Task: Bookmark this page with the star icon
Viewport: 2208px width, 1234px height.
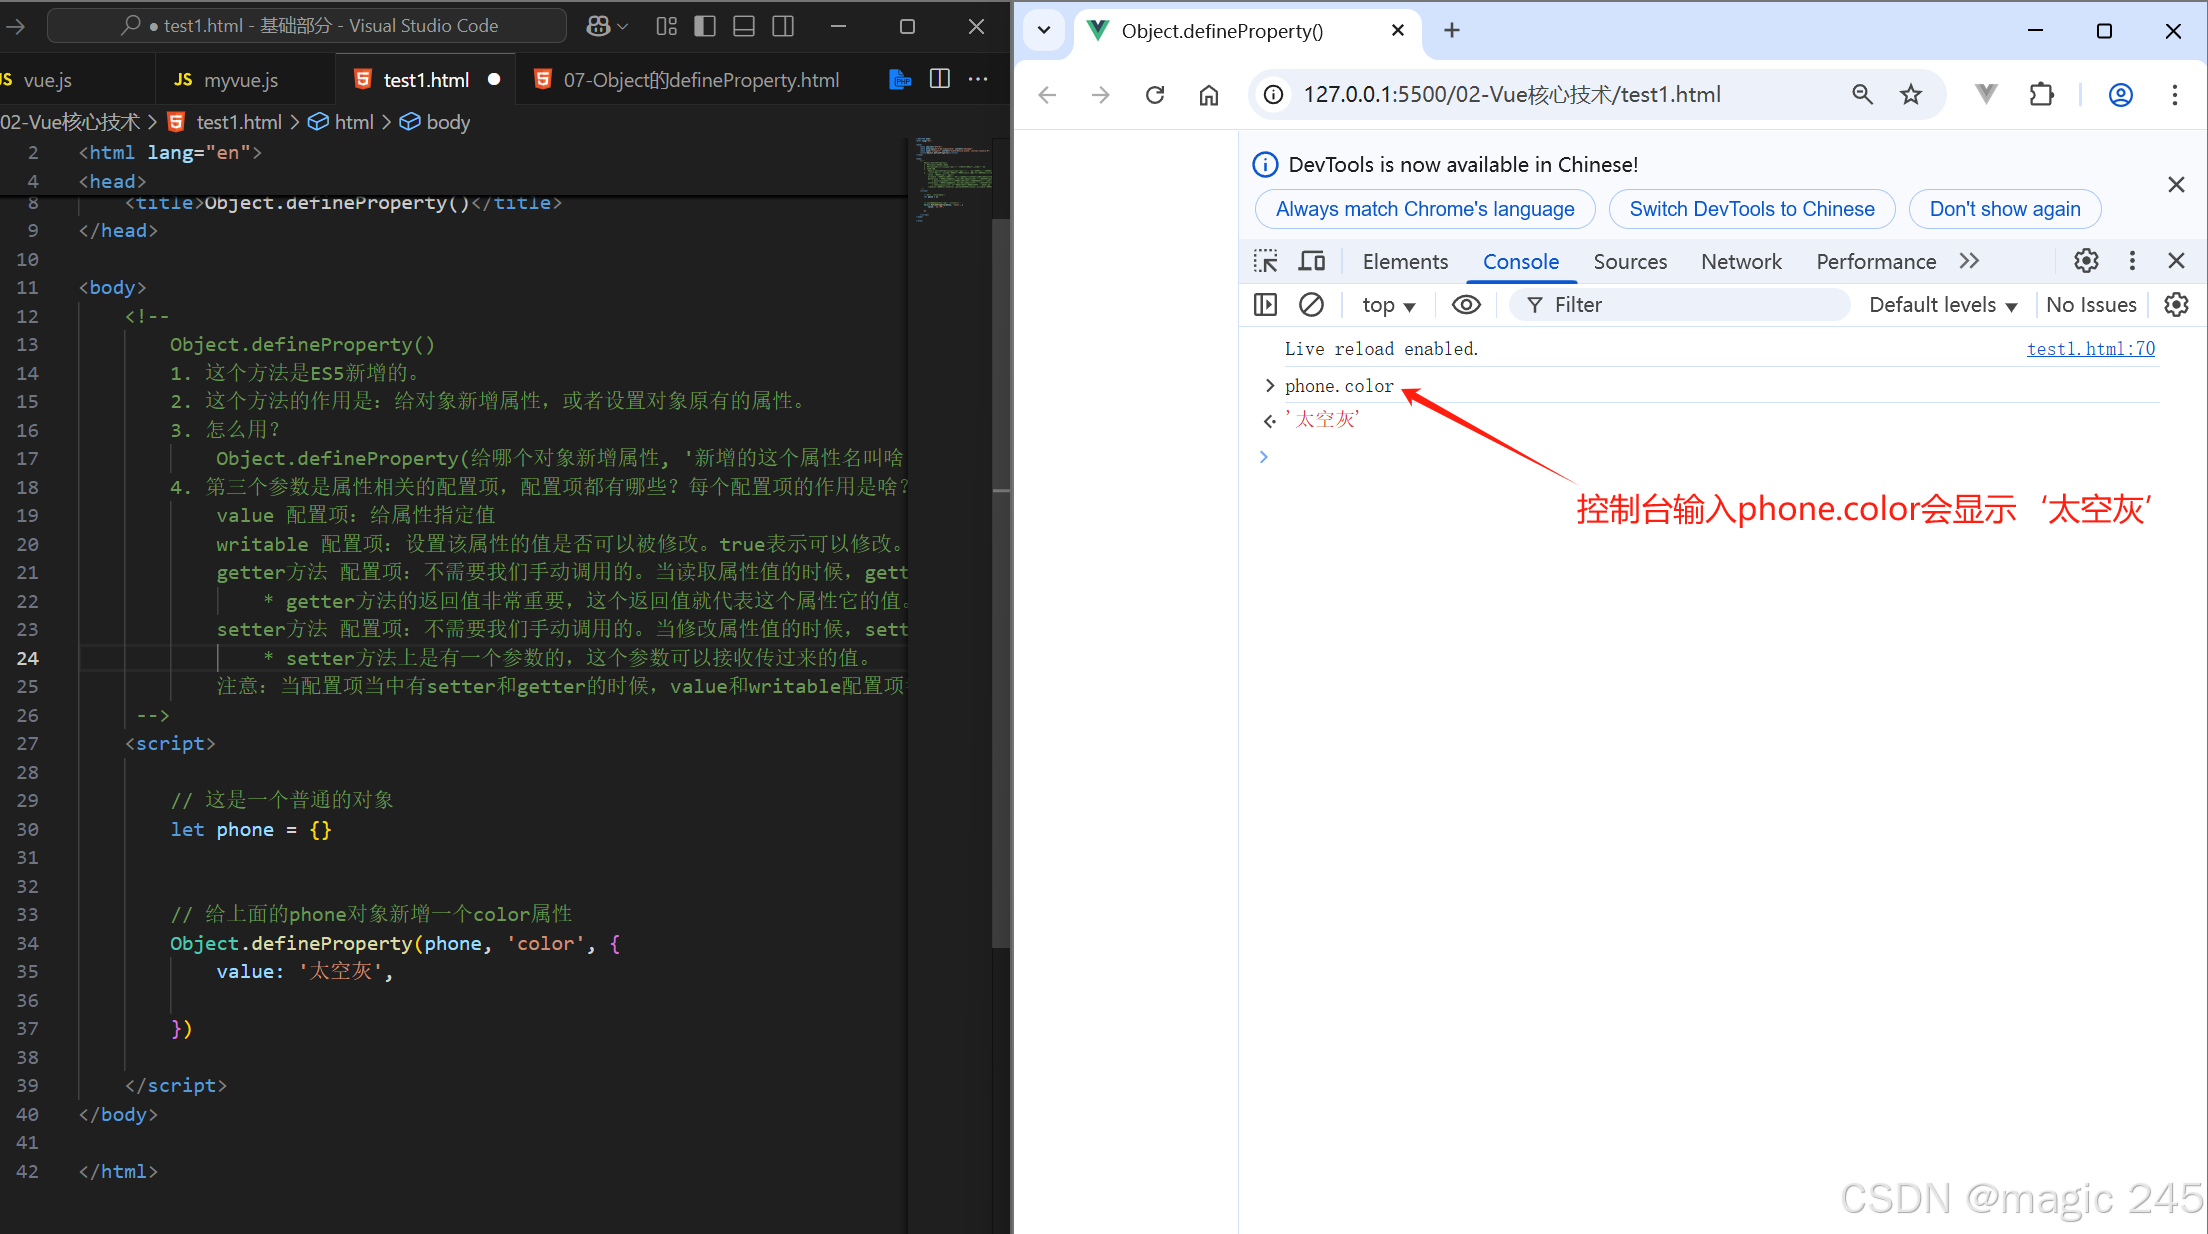Action: pos(1911,95)
